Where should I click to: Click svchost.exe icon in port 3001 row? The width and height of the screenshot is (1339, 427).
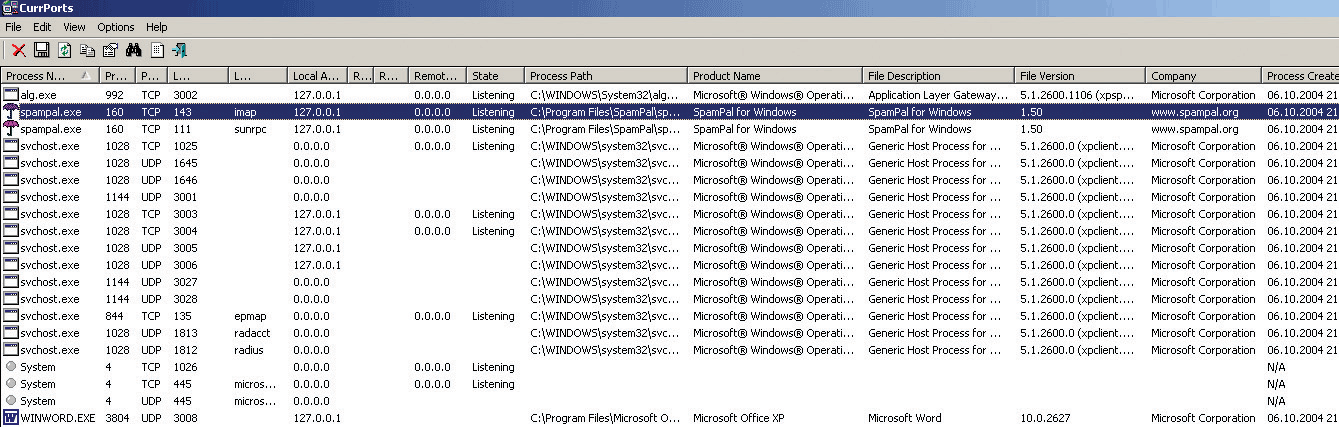[11, 197]
